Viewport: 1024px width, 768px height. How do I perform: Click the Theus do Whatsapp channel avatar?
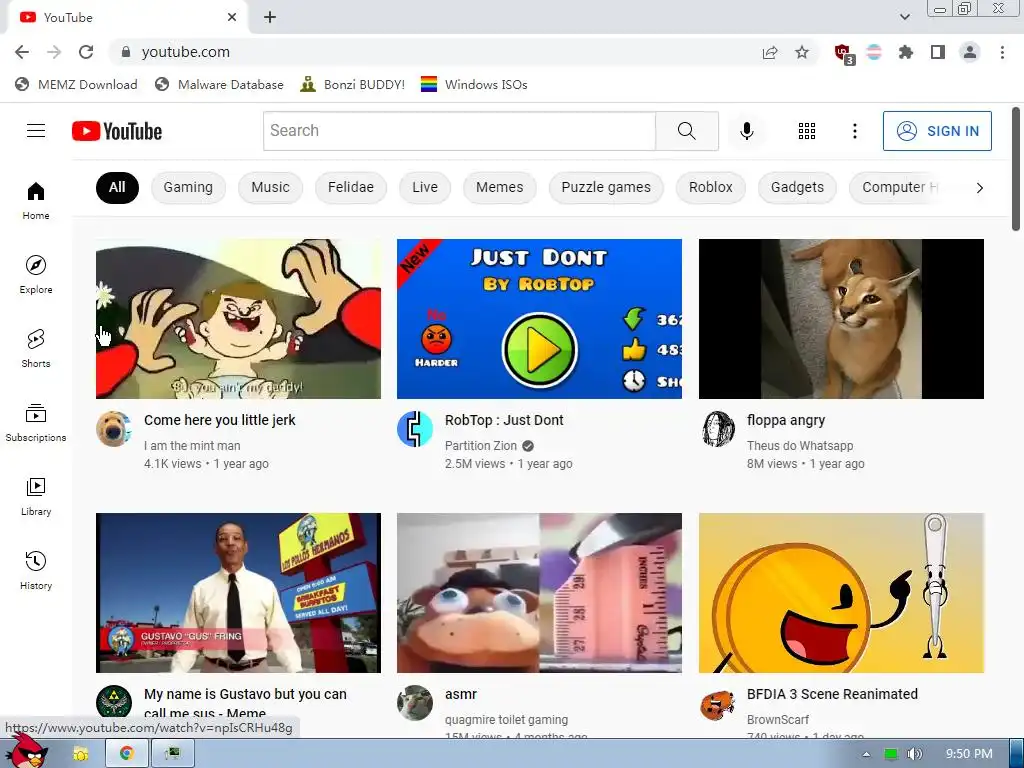tap(717, 429)
